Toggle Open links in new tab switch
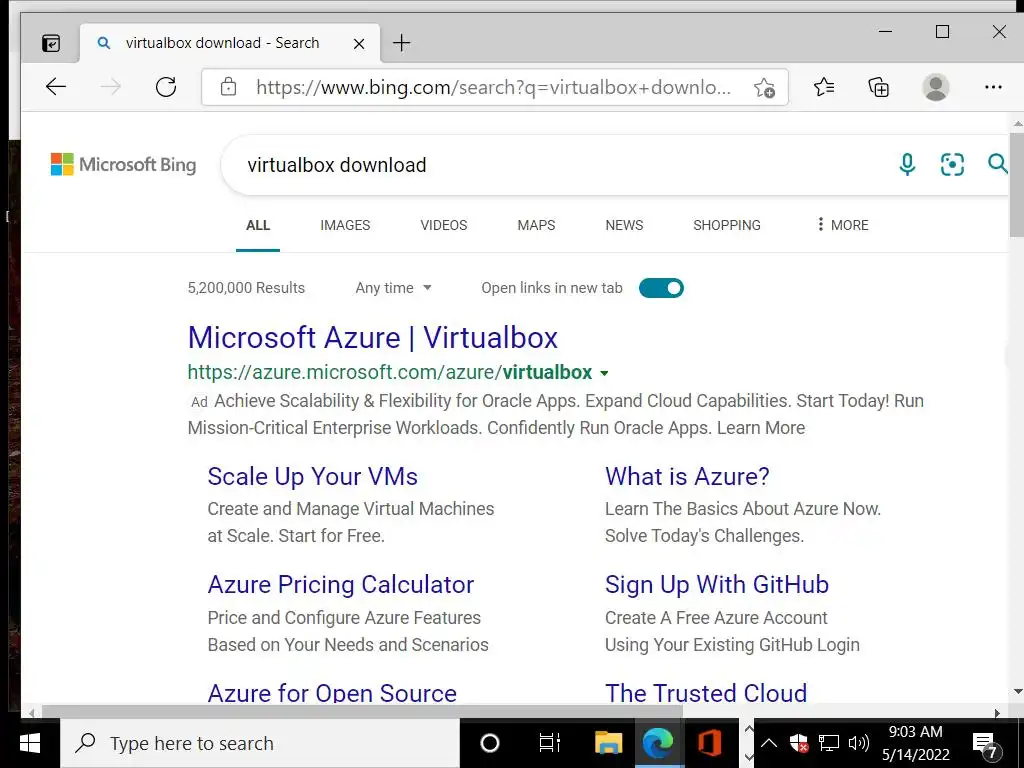 click(x=661, y=288)
